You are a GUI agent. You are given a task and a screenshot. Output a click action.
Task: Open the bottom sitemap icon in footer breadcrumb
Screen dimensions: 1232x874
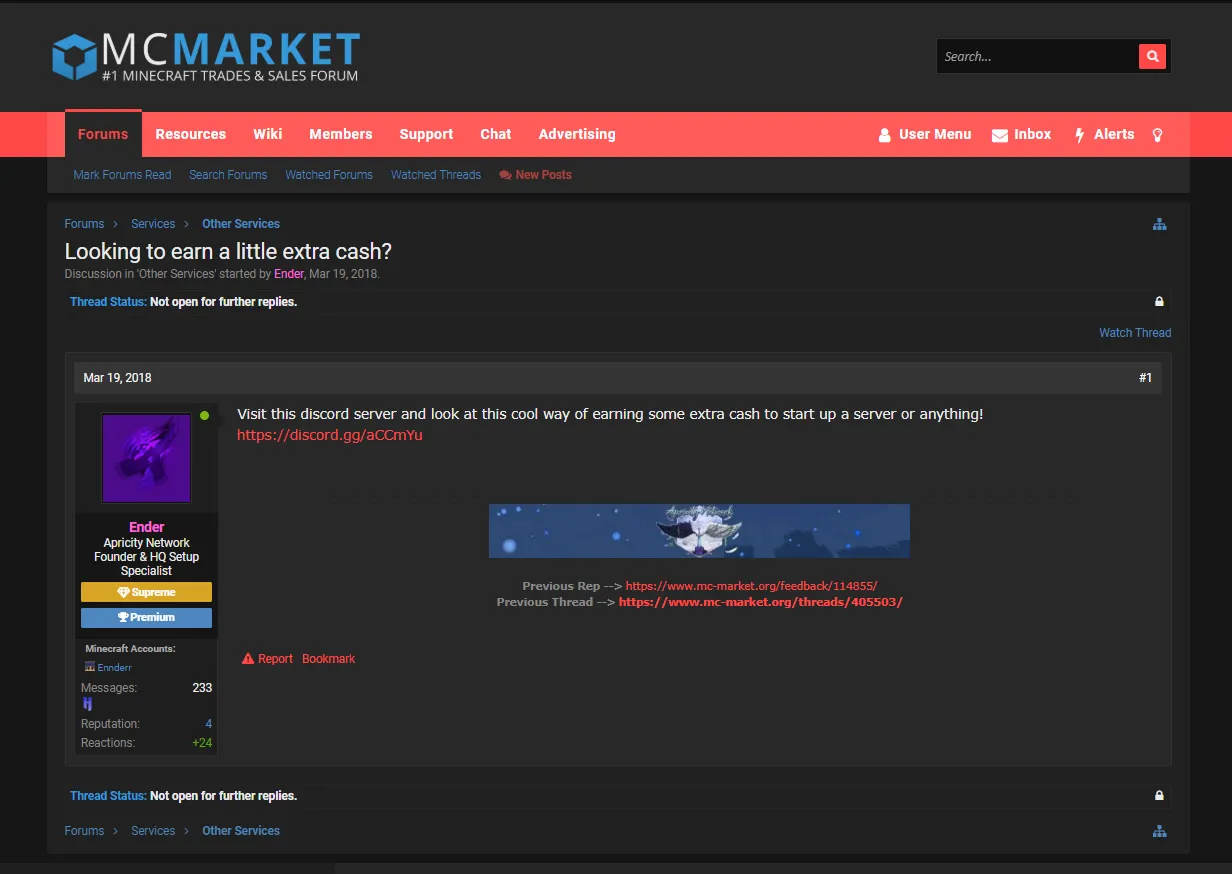1159,831
